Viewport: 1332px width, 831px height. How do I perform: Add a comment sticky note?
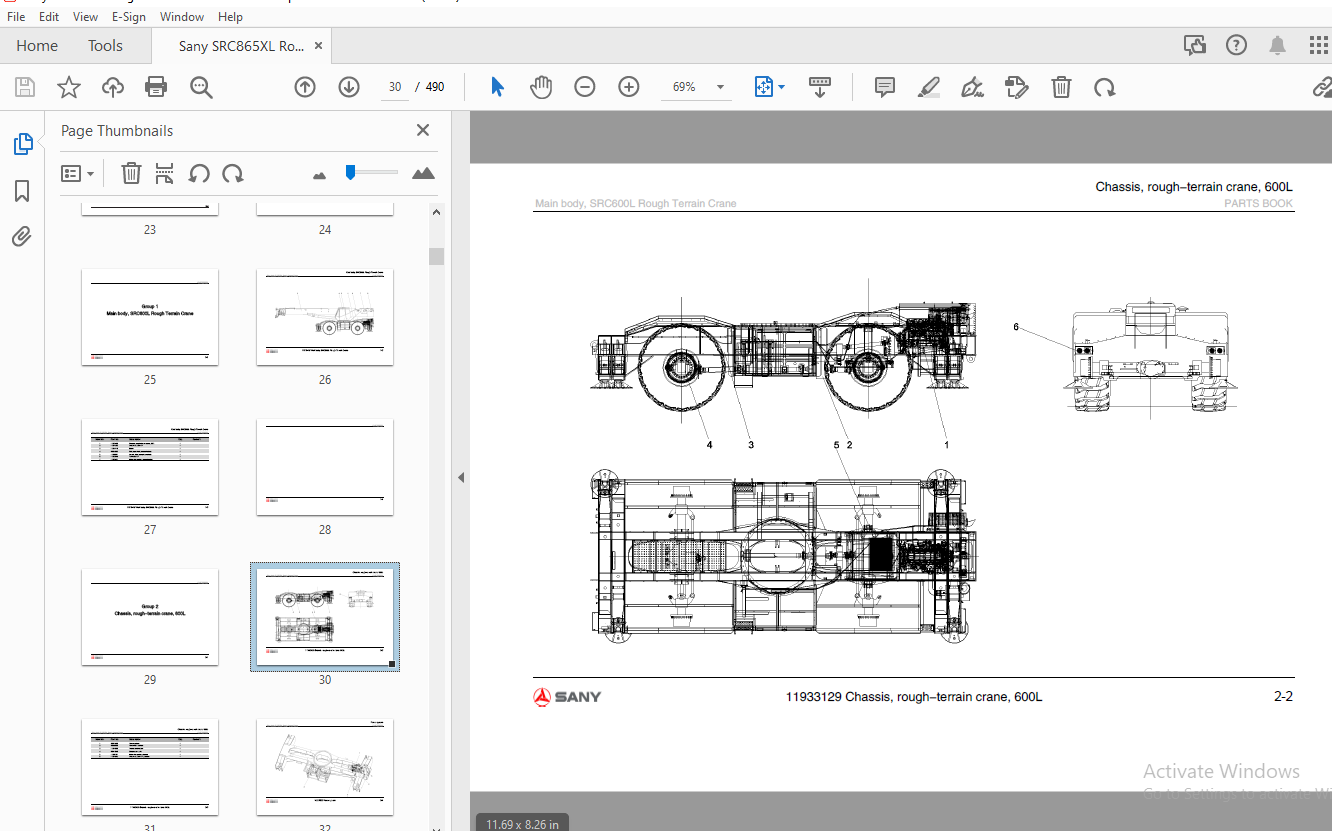pos(884,87)
